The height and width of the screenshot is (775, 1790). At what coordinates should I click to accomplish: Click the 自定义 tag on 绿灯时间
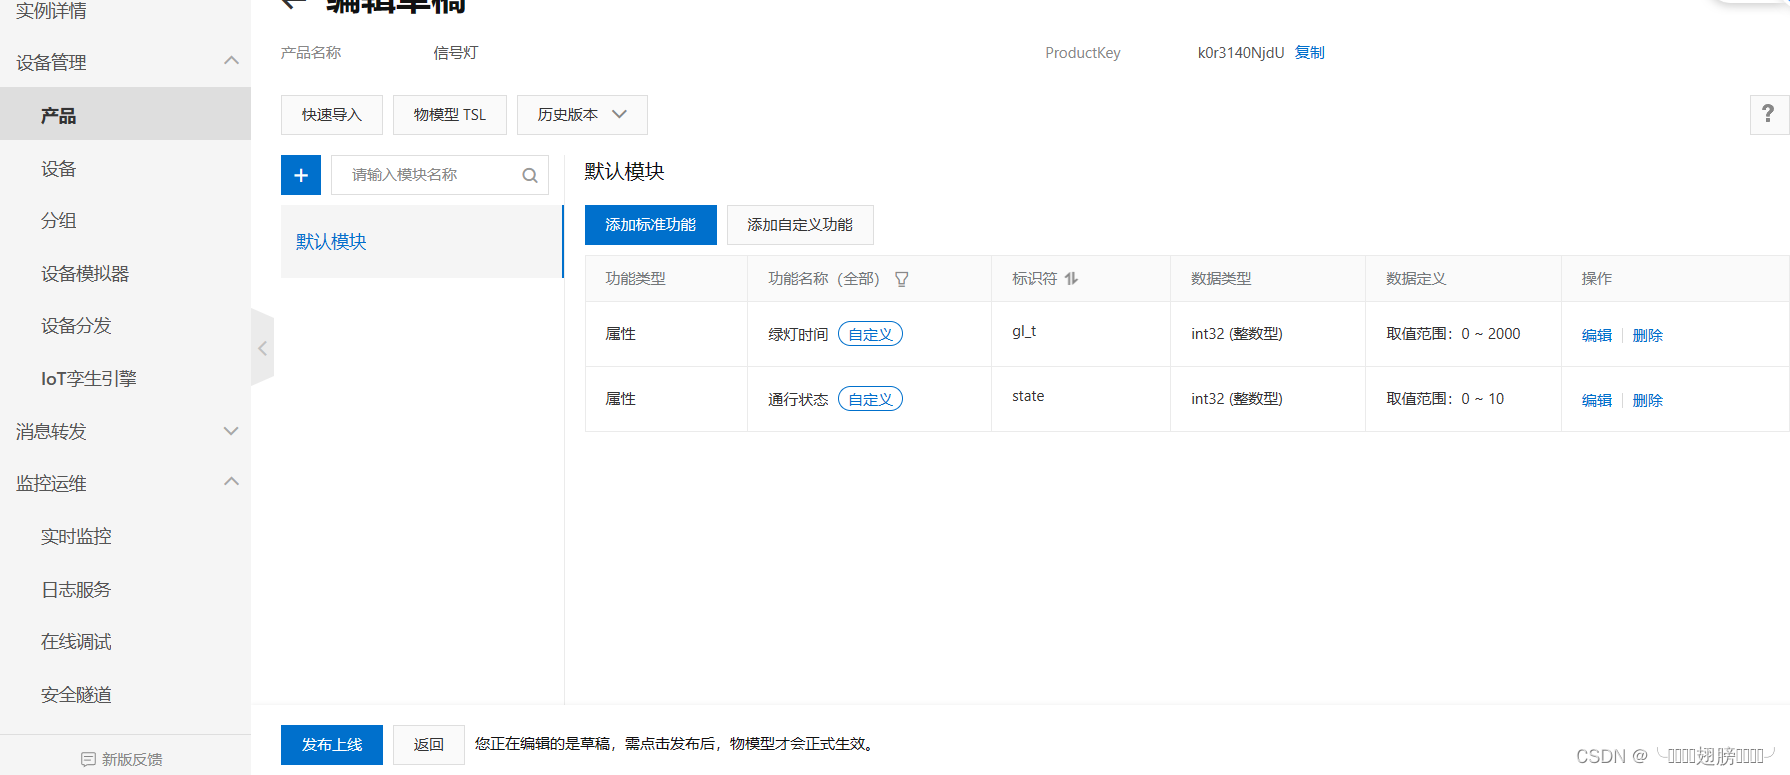pyautogui.click(x=870, y=334)
